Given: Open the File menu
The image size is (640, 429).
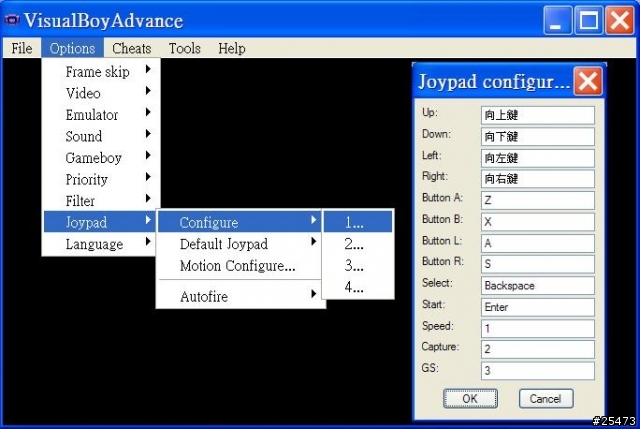Looking at the screenshot, I should point(22,48).
